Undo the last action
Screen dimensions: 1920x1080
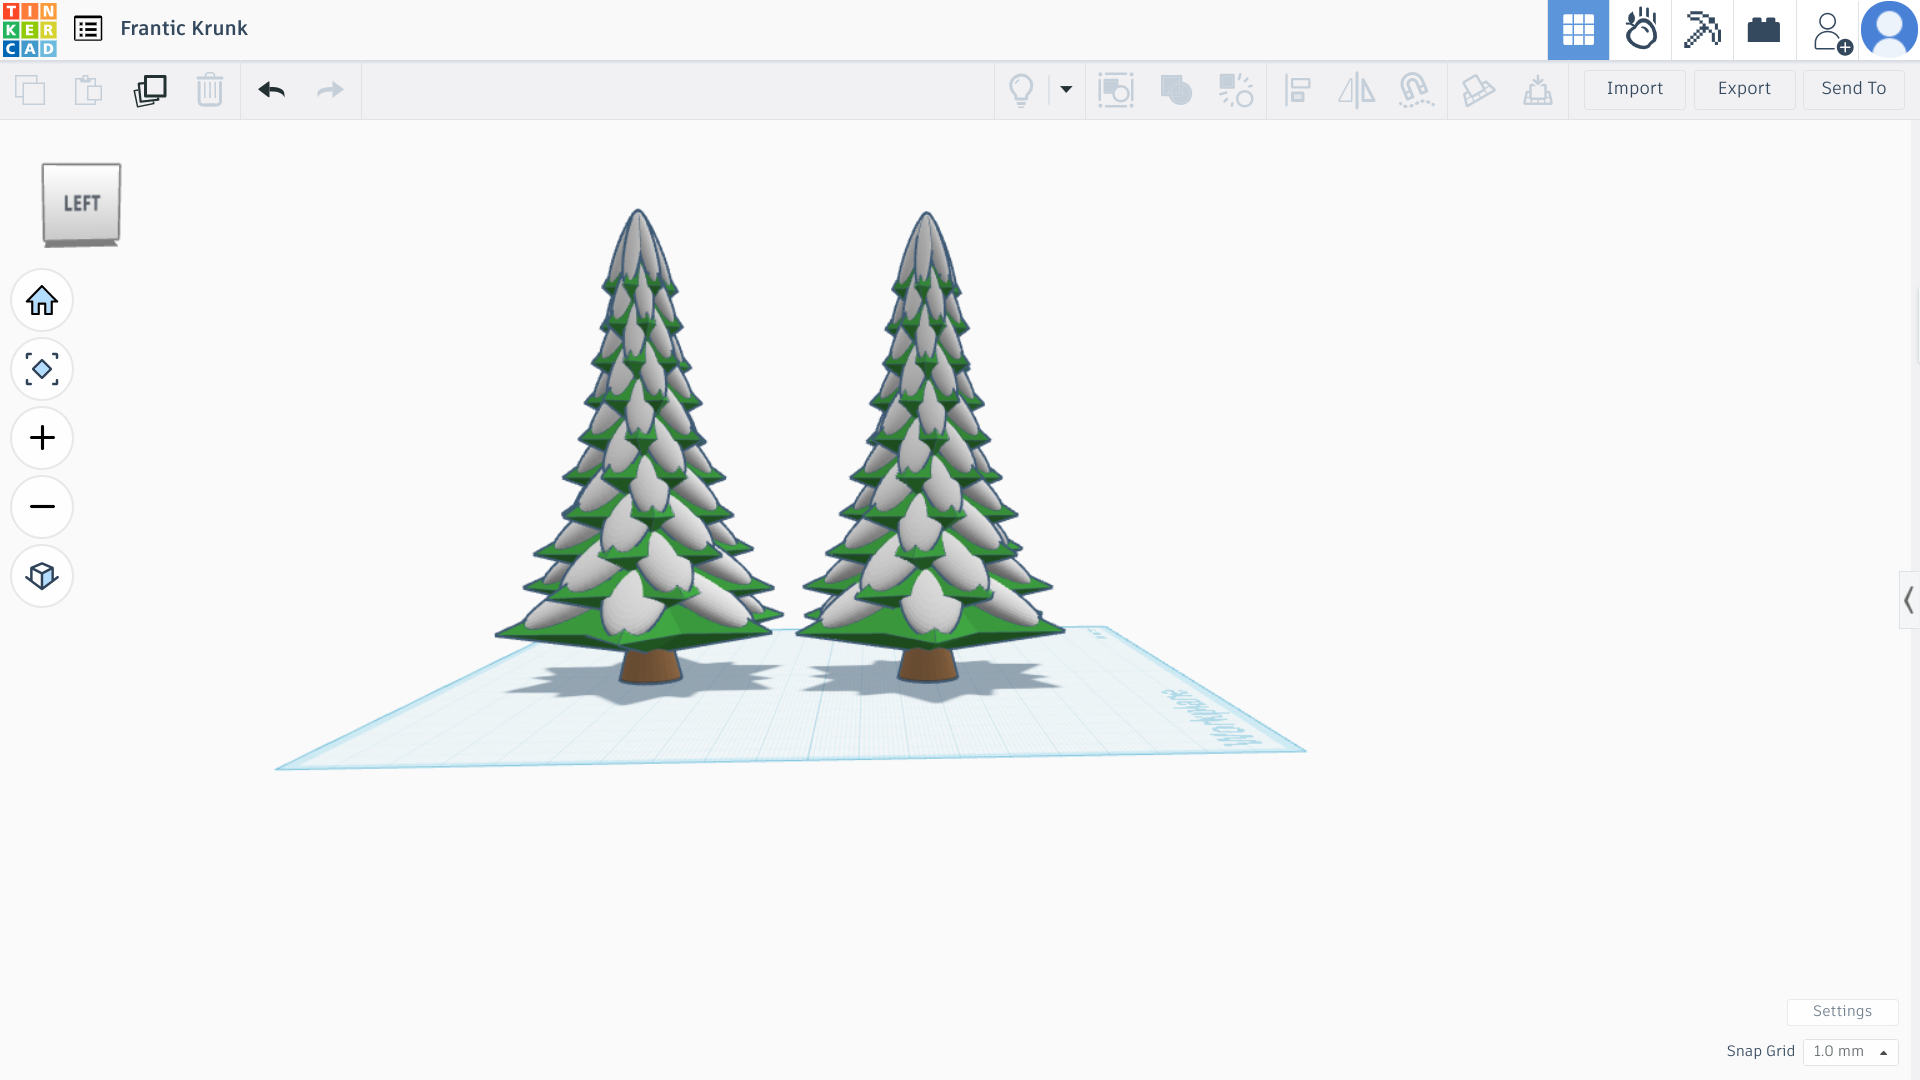[271, 90]
